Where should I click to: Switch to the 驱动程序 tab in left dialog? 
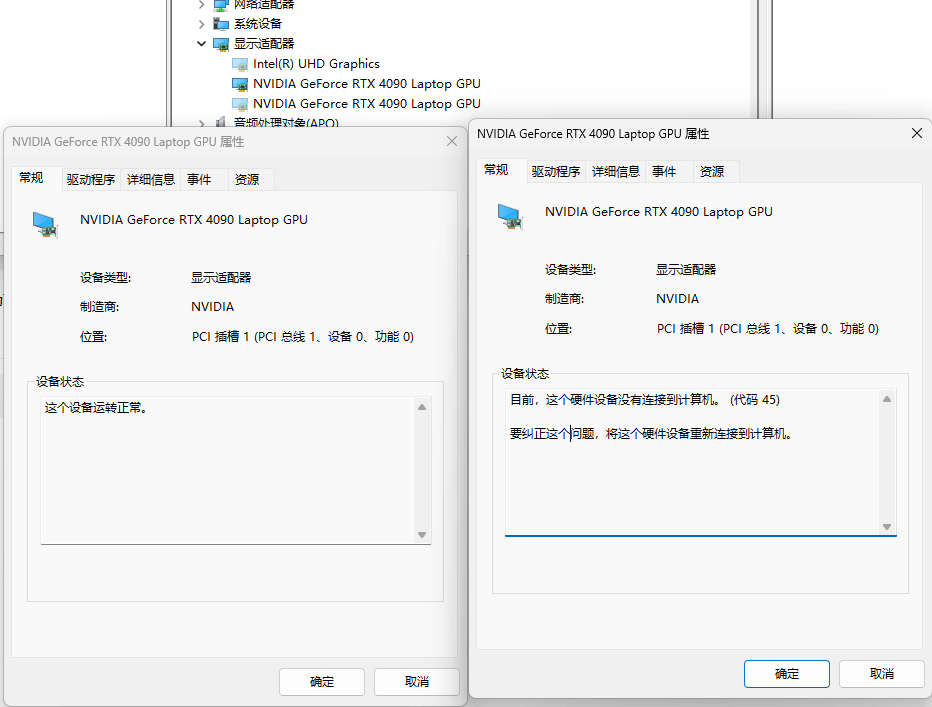click(90, 178)
